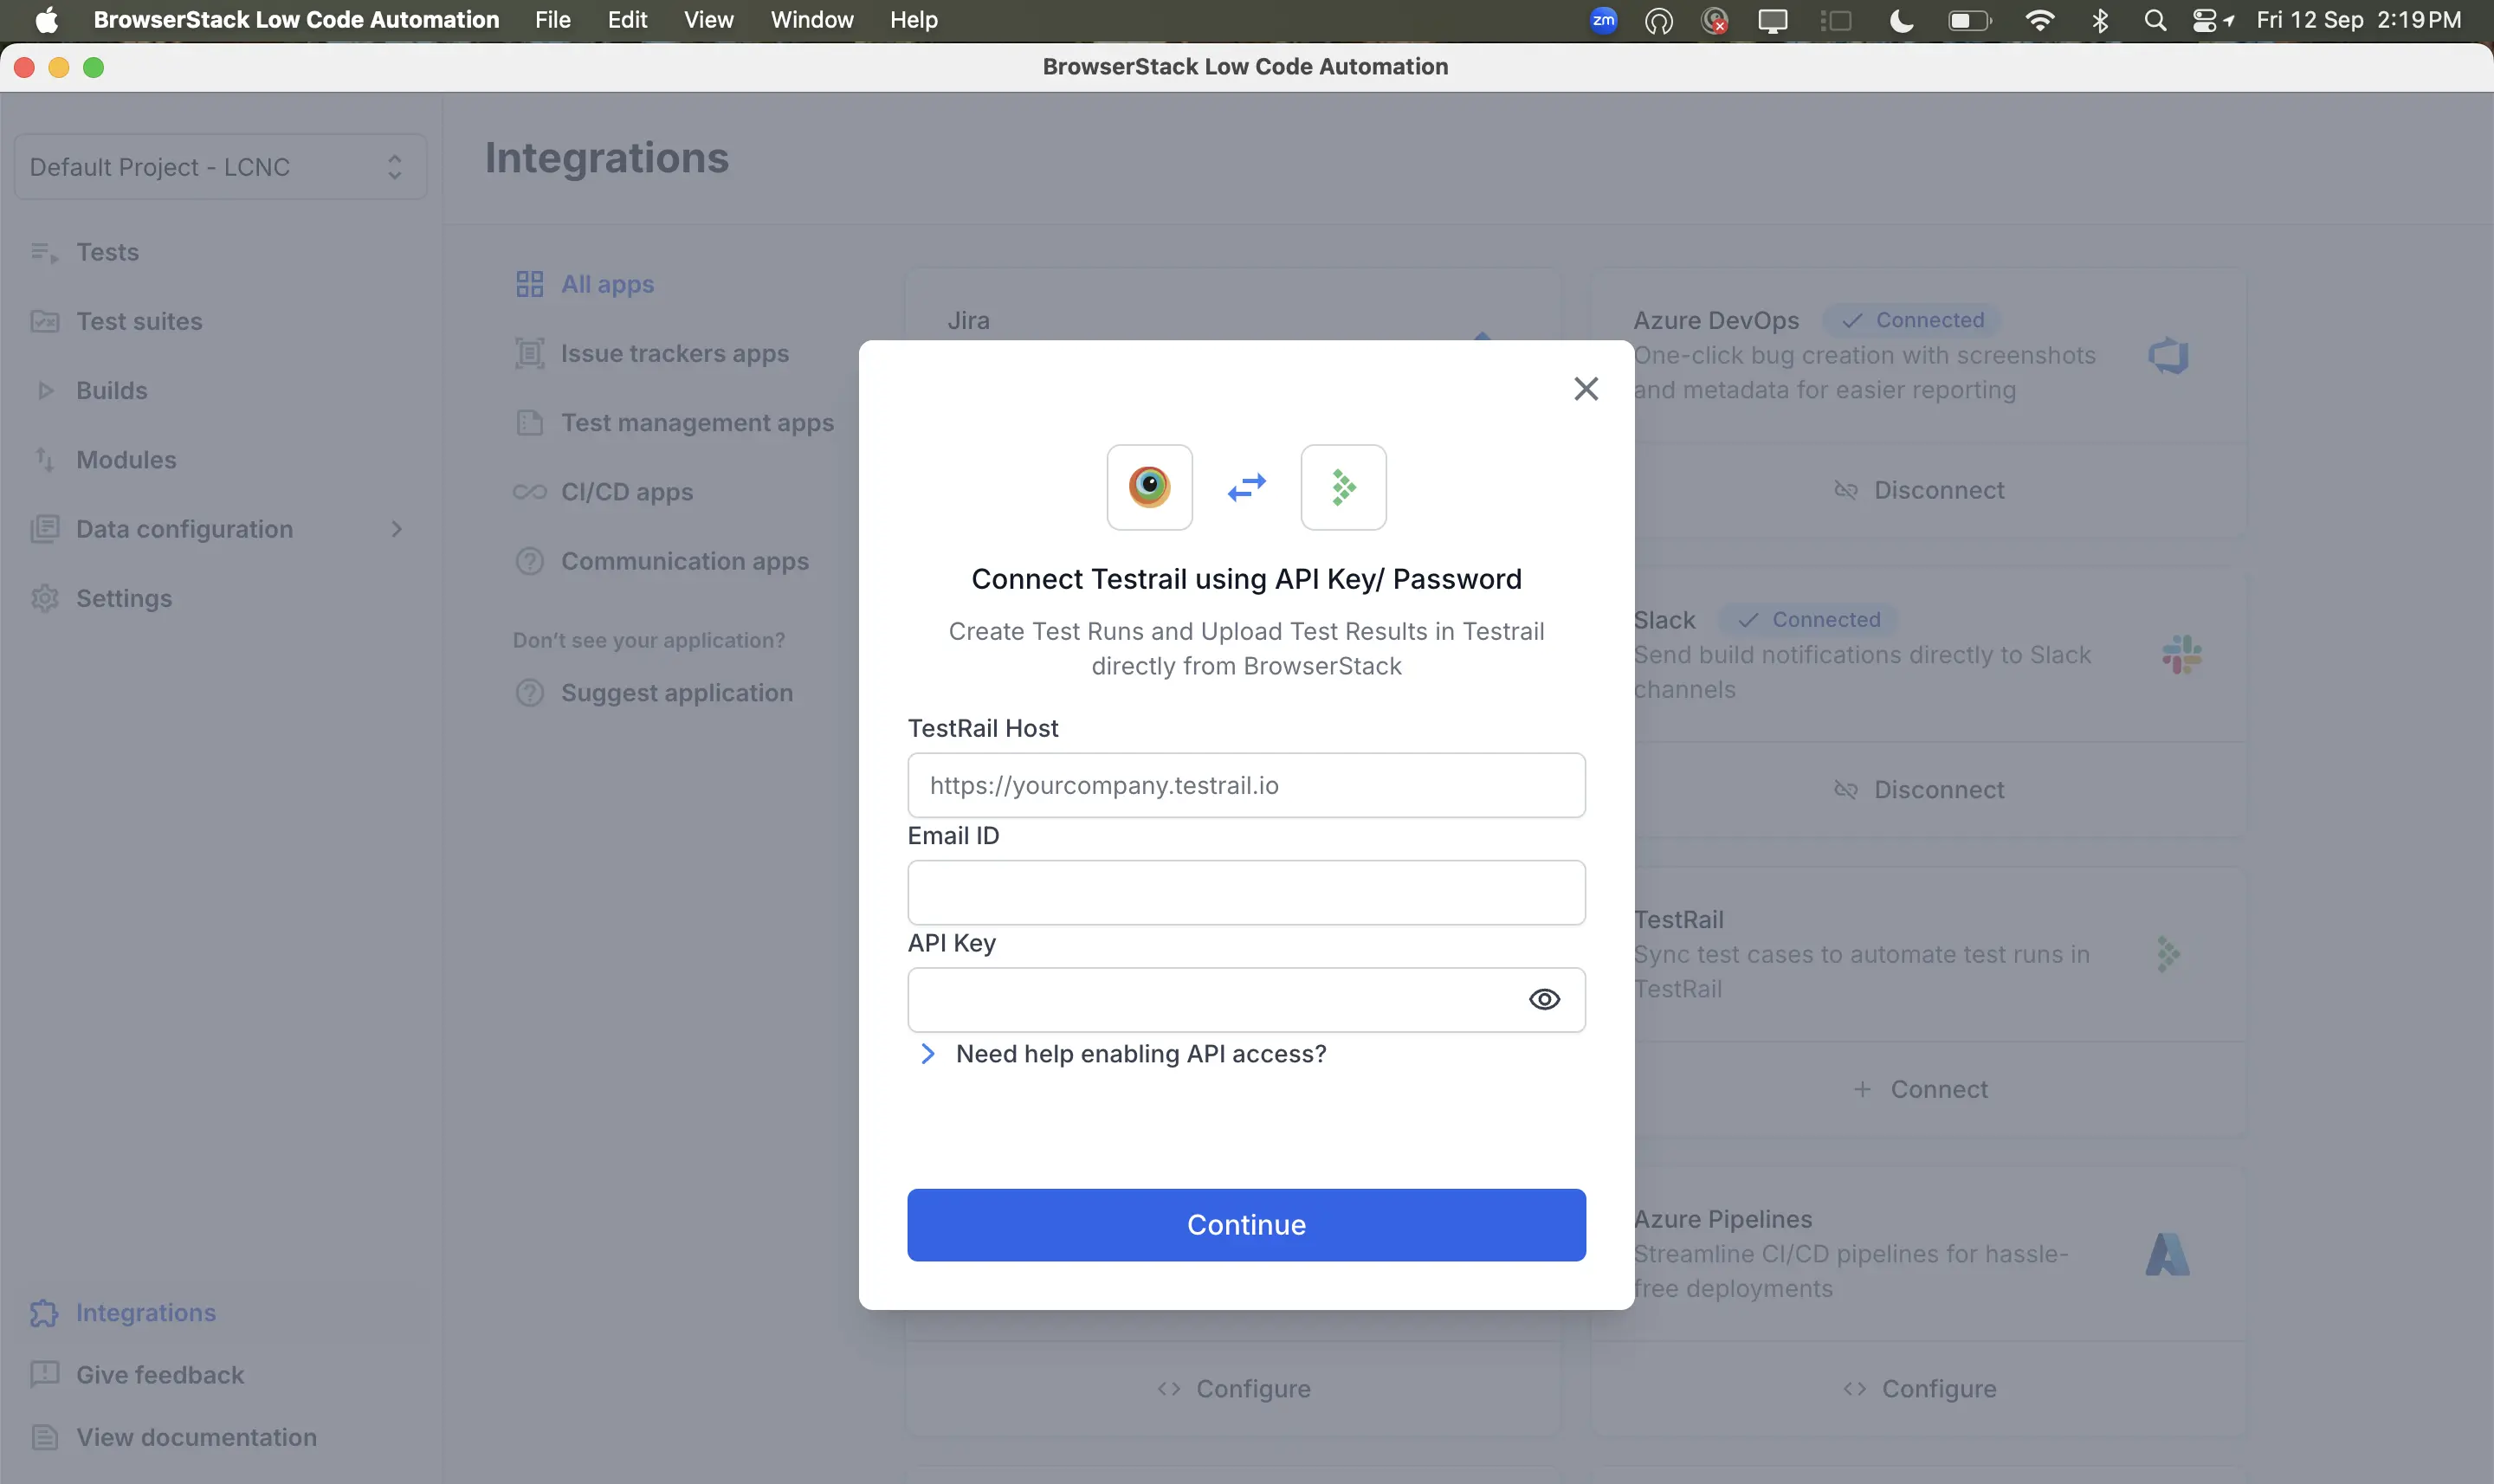The height and width of the screenshot is (1484, 2494).
Task: Click the TestRail Host input field
Action: [x=1246, y=785]
